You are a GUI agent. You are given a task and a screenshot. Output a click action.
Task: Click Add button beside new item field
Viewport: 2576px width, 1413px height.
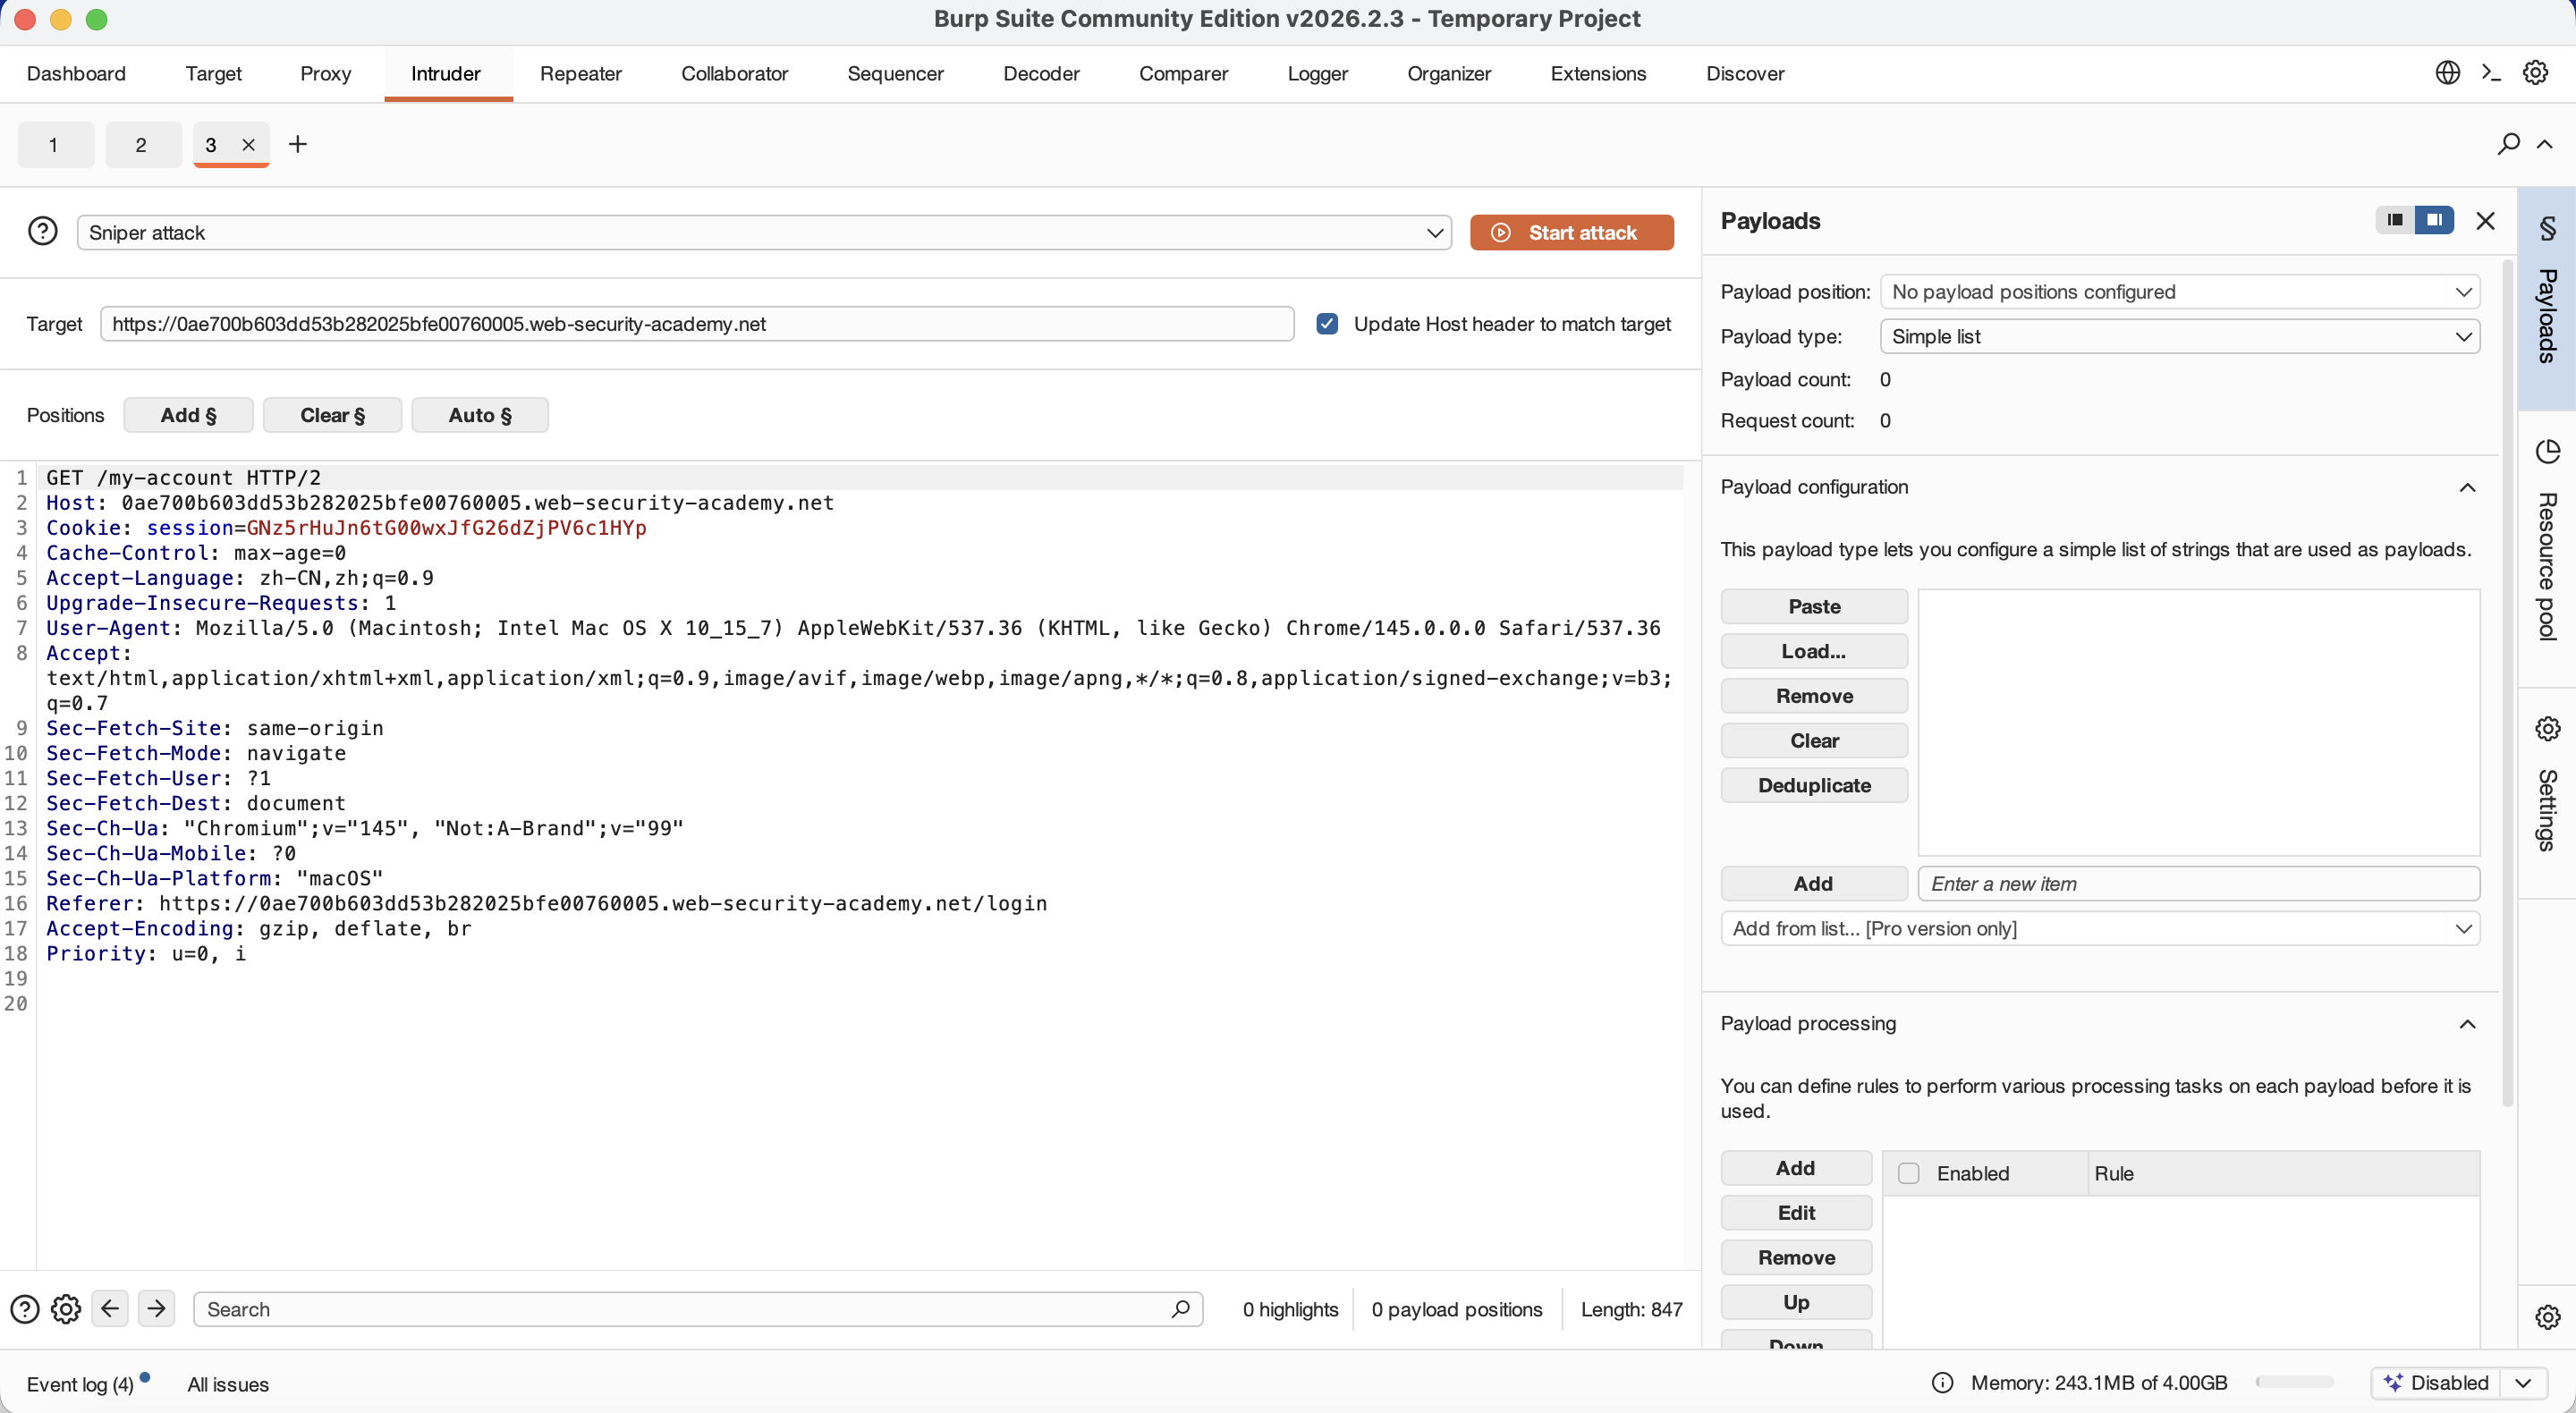(1814, 883)
